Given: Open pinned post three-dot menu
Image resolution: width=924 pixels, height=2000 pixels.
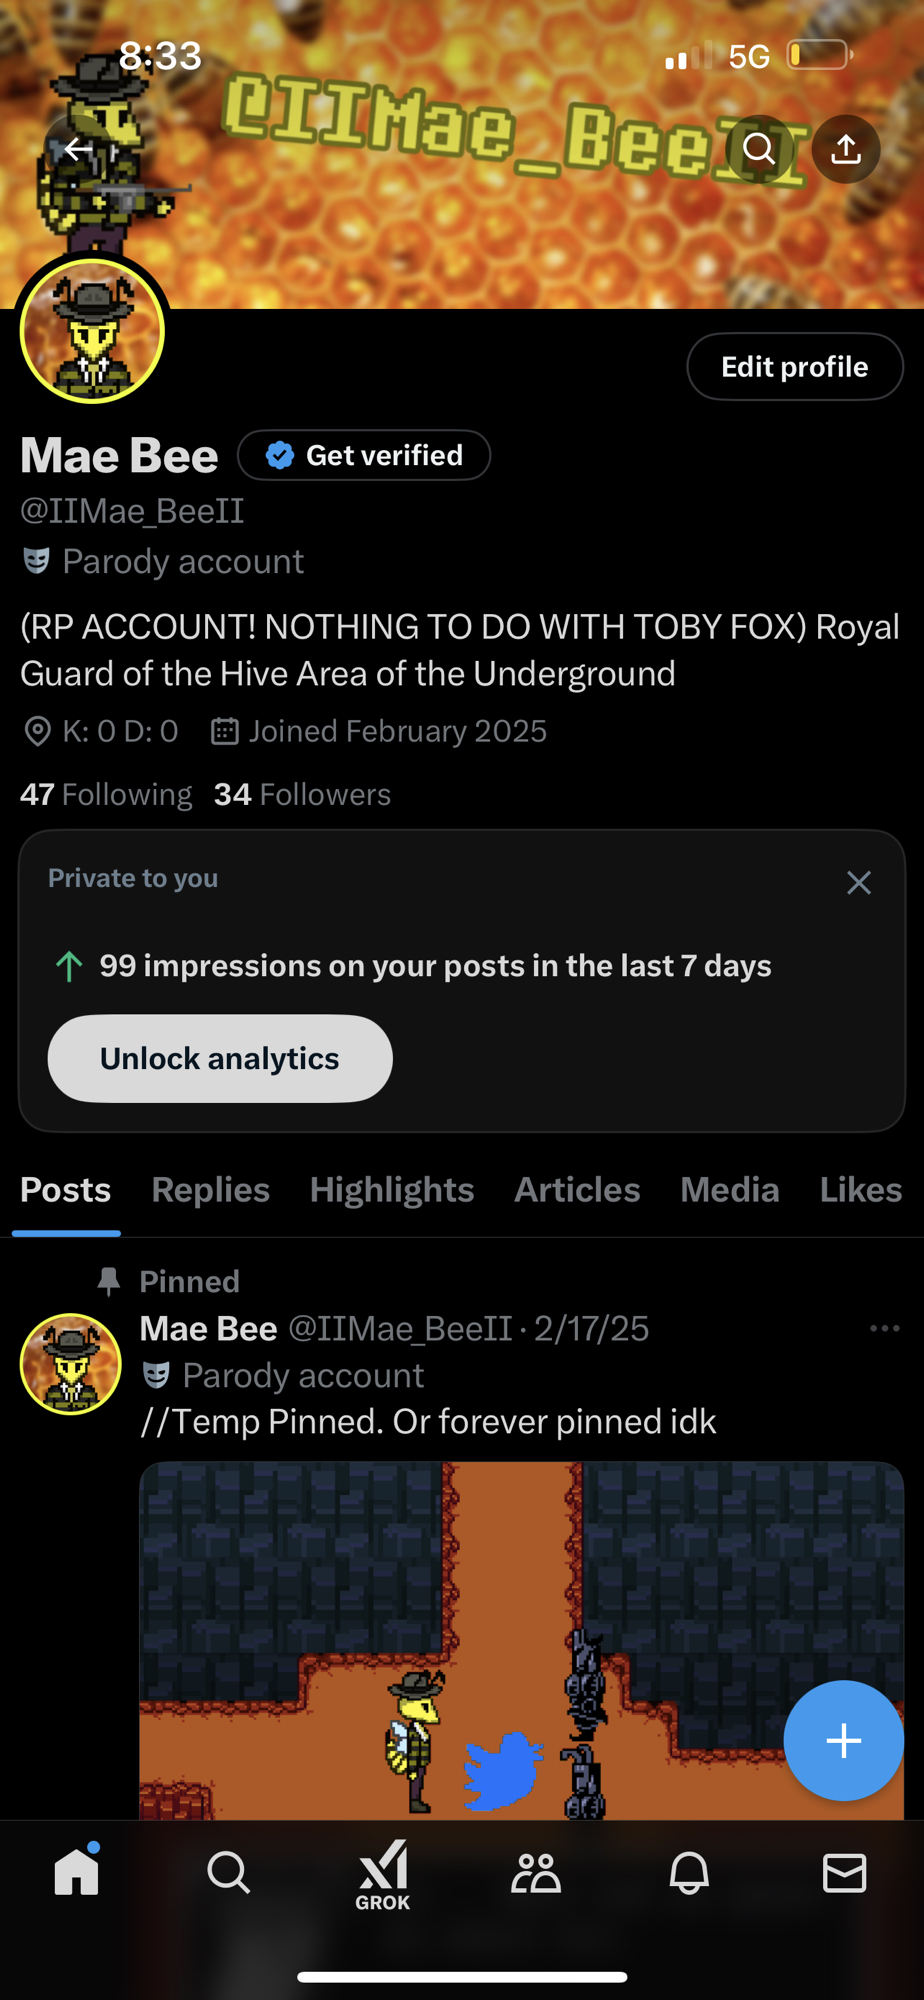Looking at the screenshot, I should tap(884, 1329).
